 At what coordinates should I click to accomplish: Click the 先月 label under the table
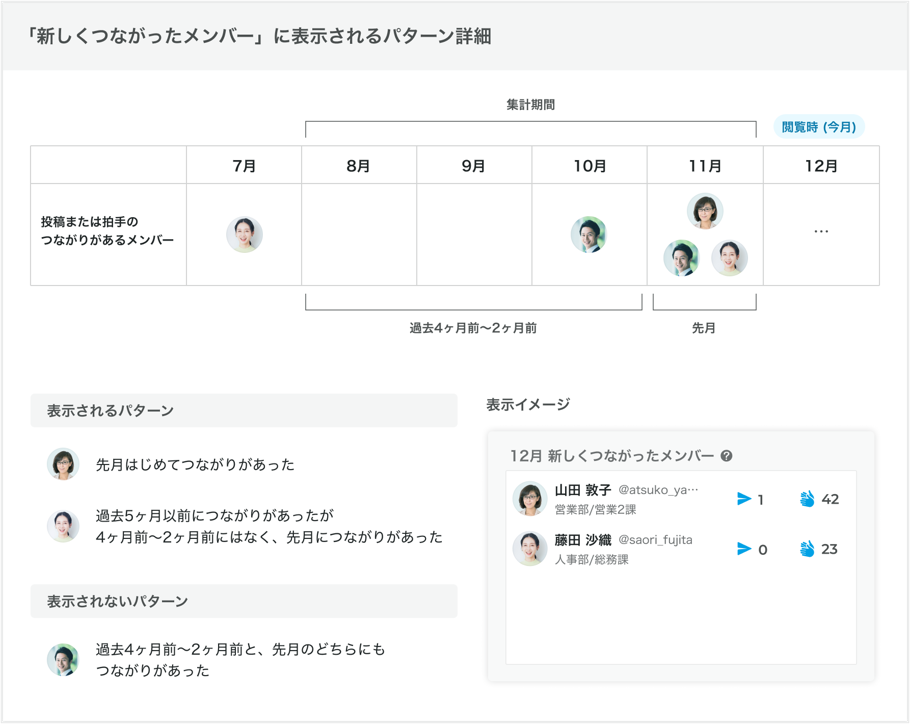click(x=703, y=328)
